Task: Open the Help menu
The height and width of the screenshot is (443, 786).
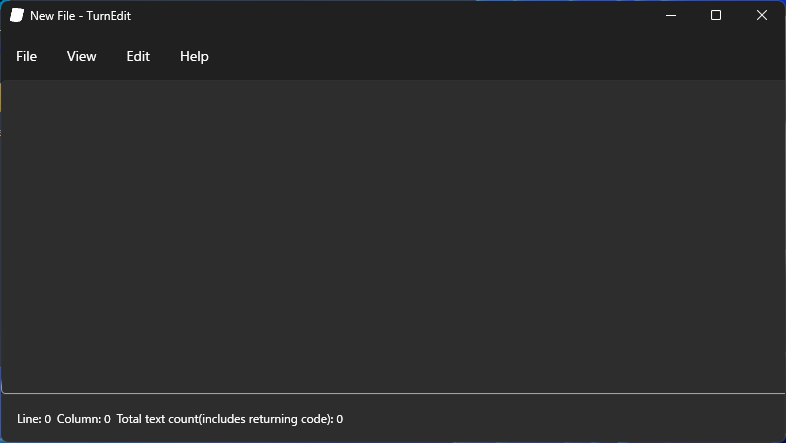Action: [194, 57]
